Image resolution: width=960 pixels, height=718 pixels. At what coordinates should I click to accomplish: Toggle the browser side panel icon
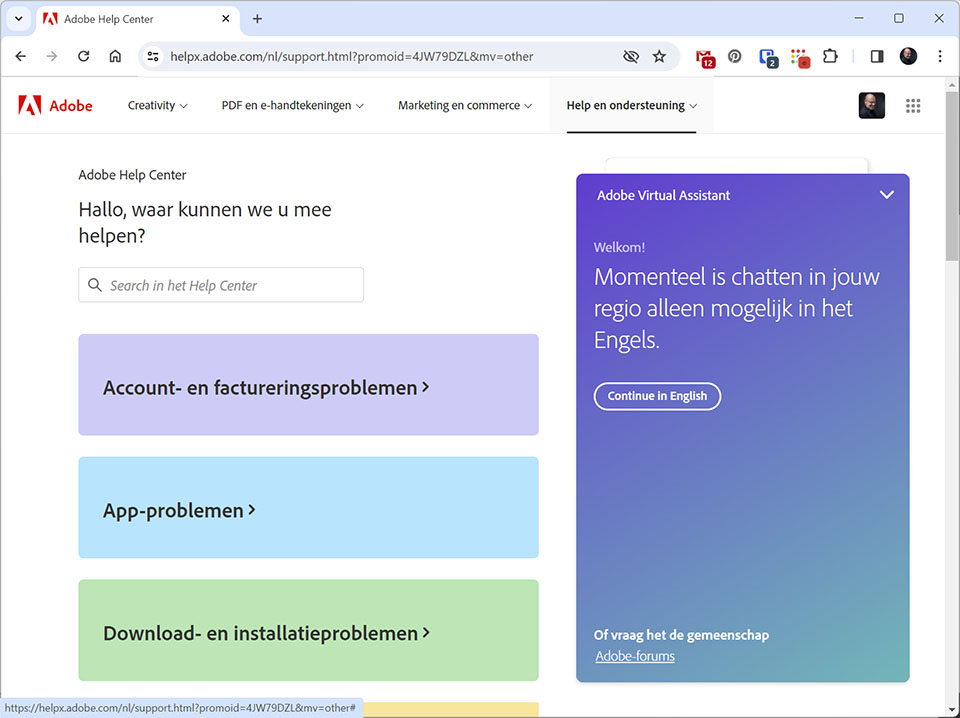tap(877, 56)
